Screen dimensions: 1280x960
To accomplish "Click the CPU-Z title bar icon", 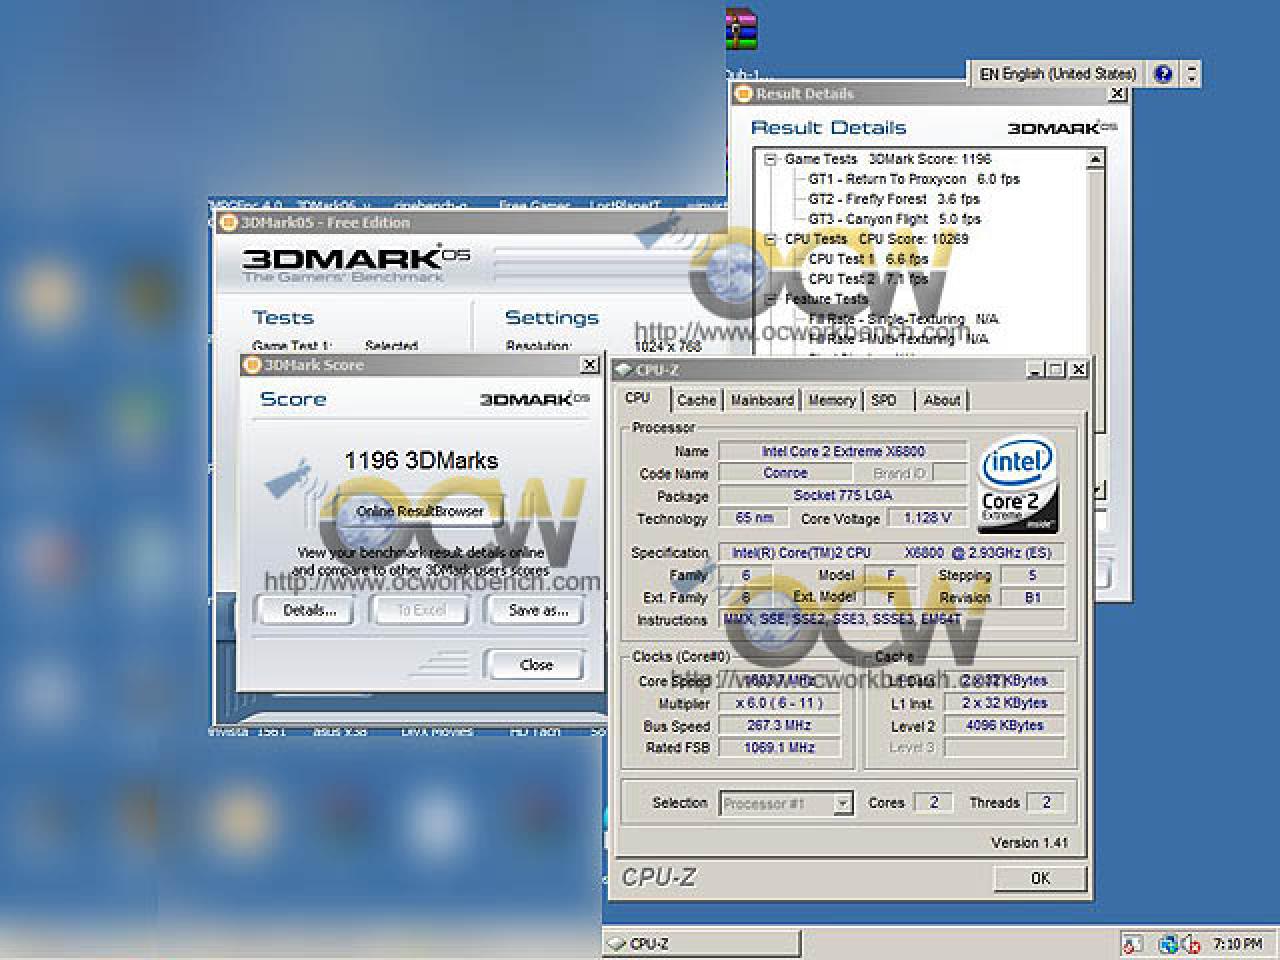I will (623, 371).
